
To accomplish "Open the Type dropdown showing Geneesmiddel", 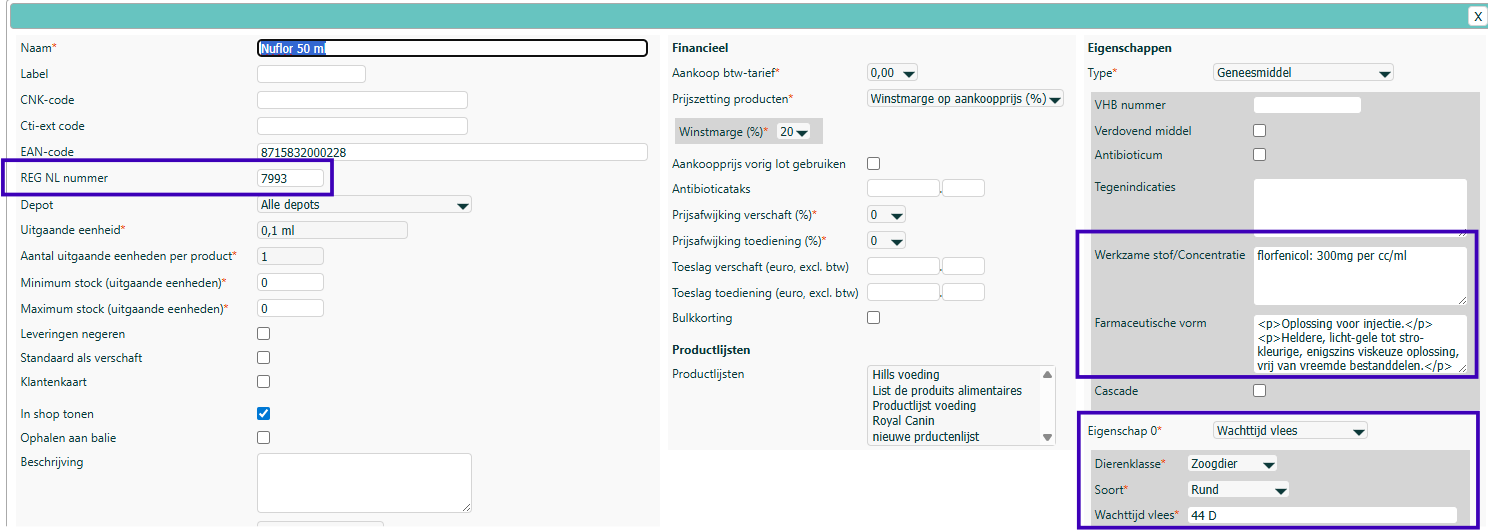I will click(1303, 72).
